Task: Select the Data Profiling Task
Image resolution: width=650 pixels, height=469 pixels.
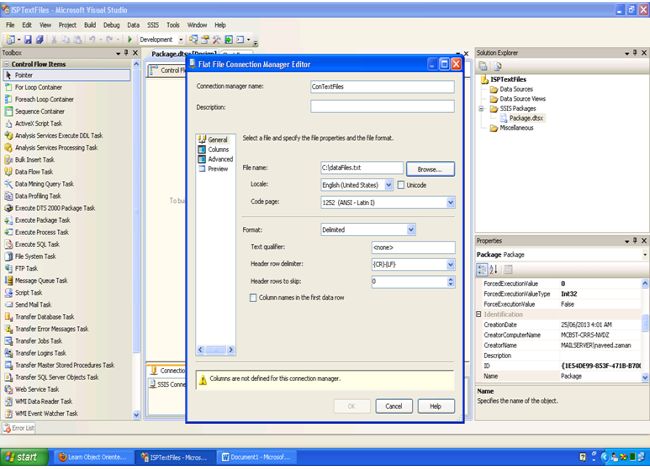Action: [x=38, y=196]
